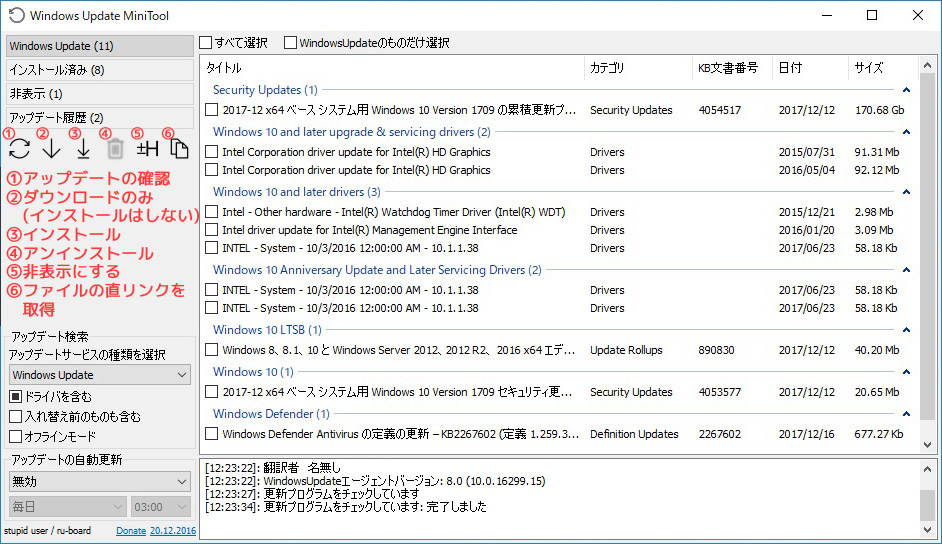Switch to the 非表示 (1) tab
The height and width of the screenshot is (544, 942).
[x=100, y=94]
